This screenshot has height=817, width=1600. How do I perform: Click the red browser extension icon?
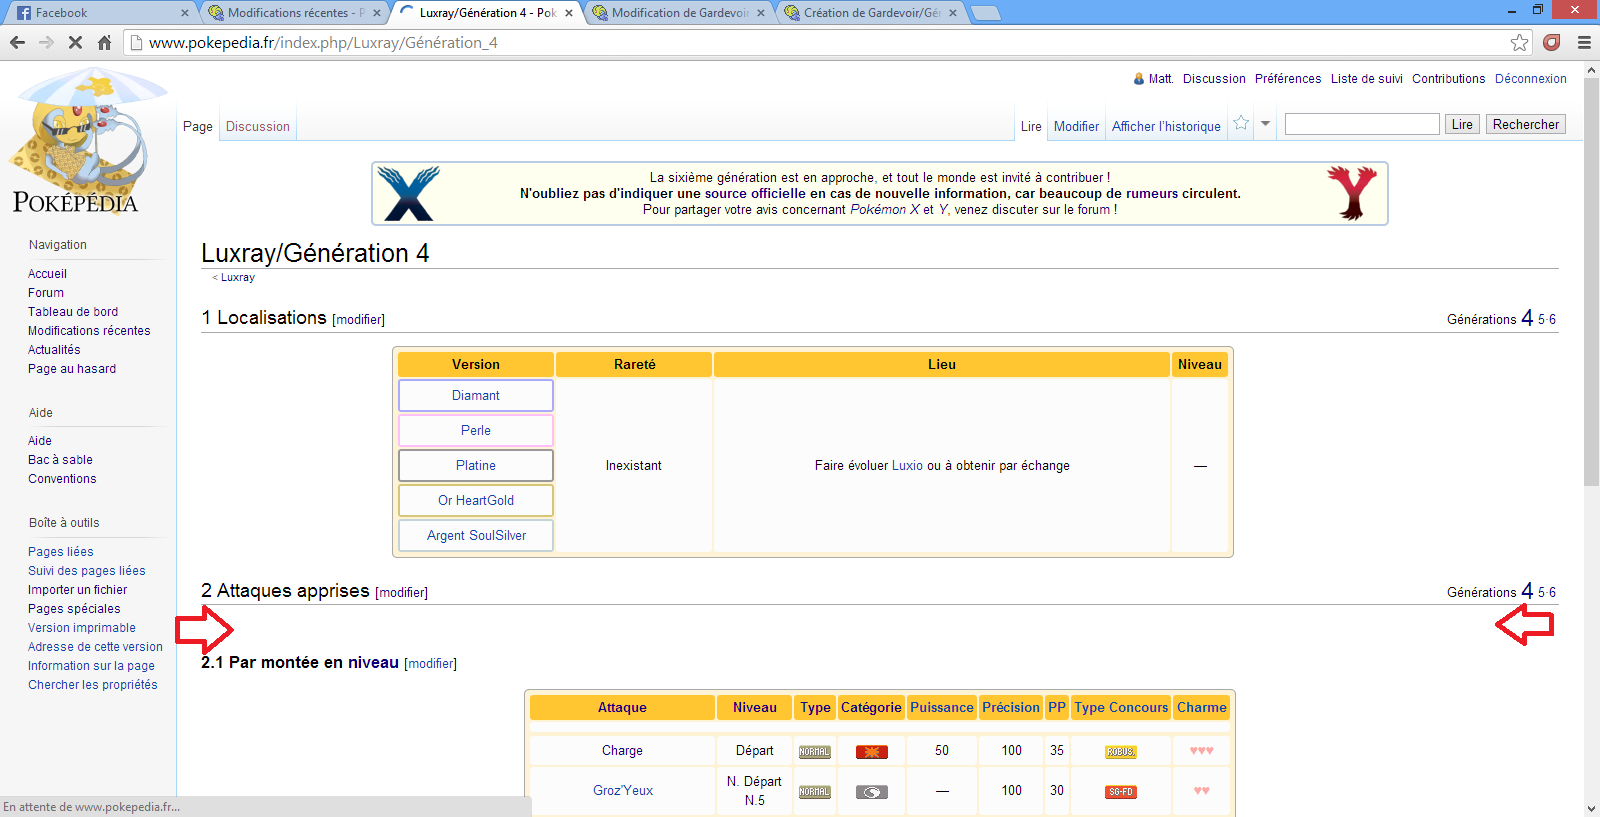click(x=1552, y=42)
